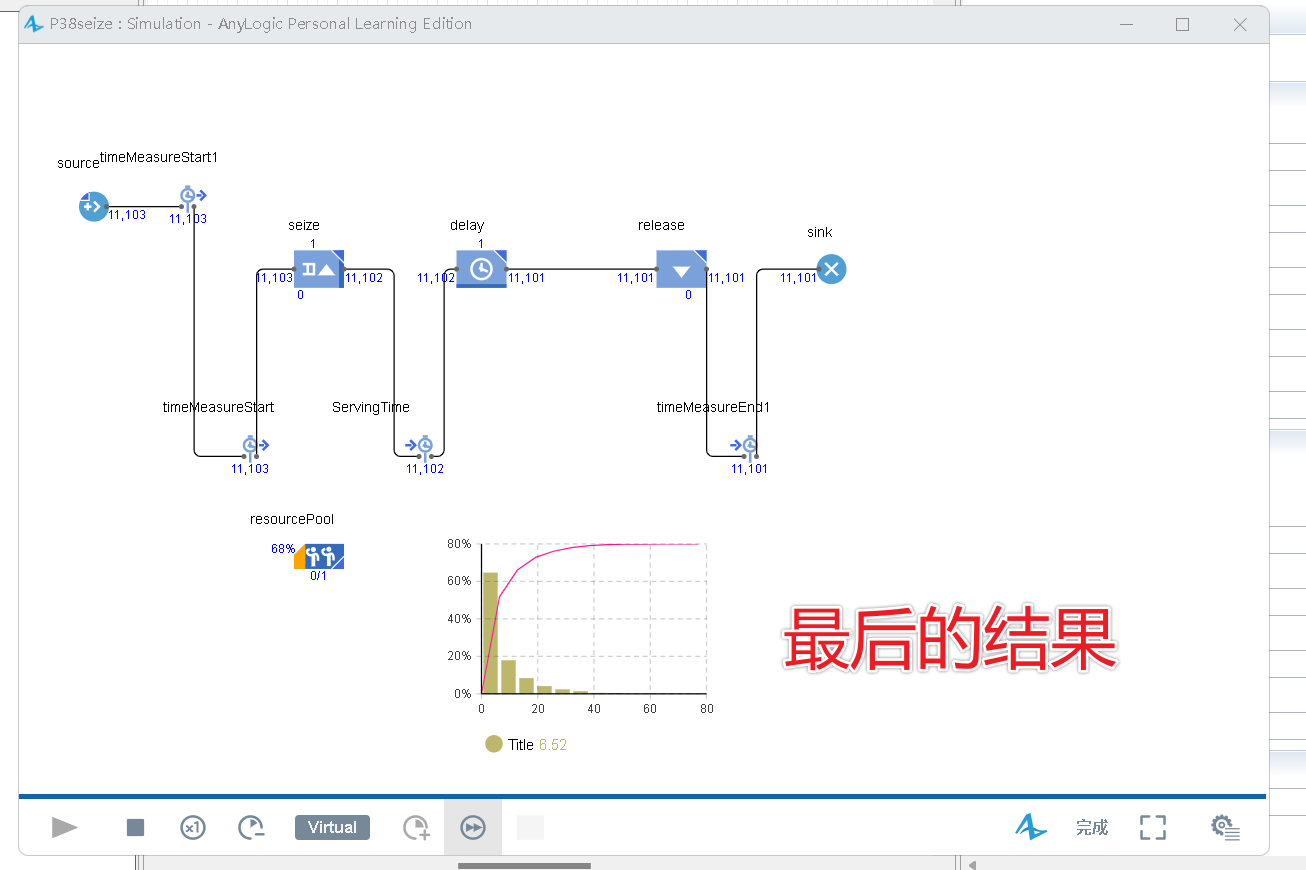Click the release label text

[661, 225]
